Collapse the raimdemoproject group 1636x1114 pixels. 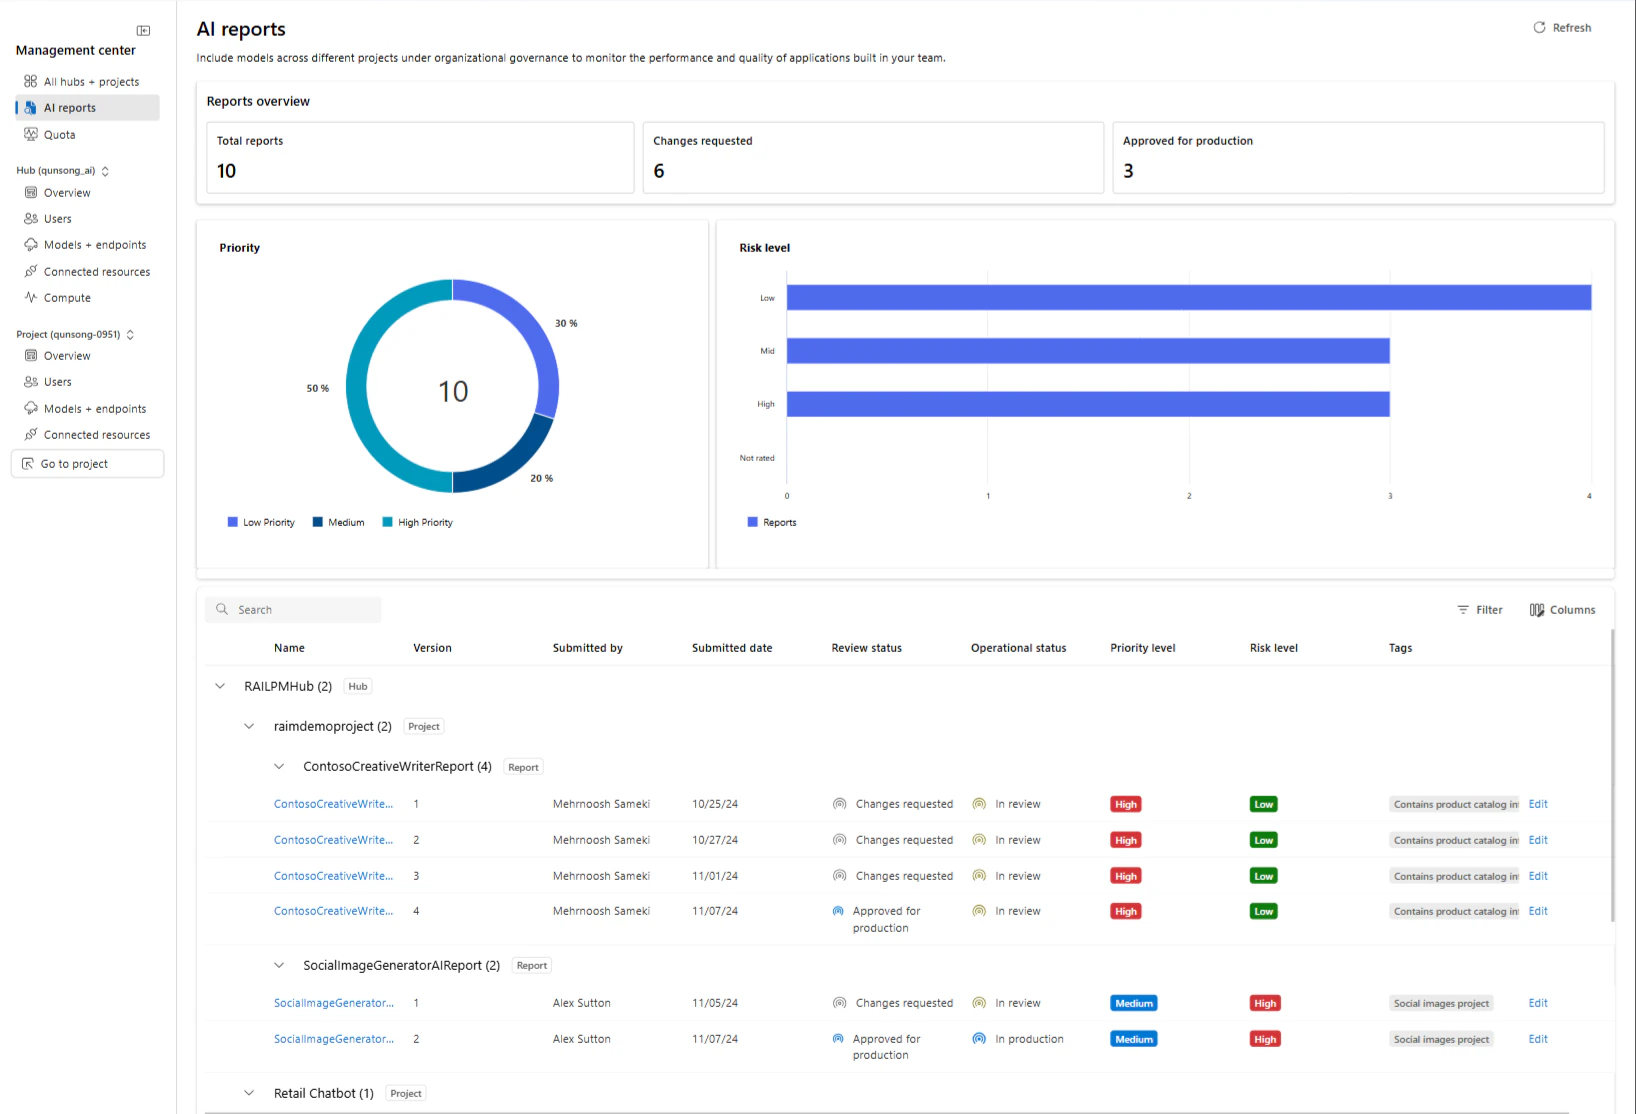pyautogui.click(x=249, y=727)
